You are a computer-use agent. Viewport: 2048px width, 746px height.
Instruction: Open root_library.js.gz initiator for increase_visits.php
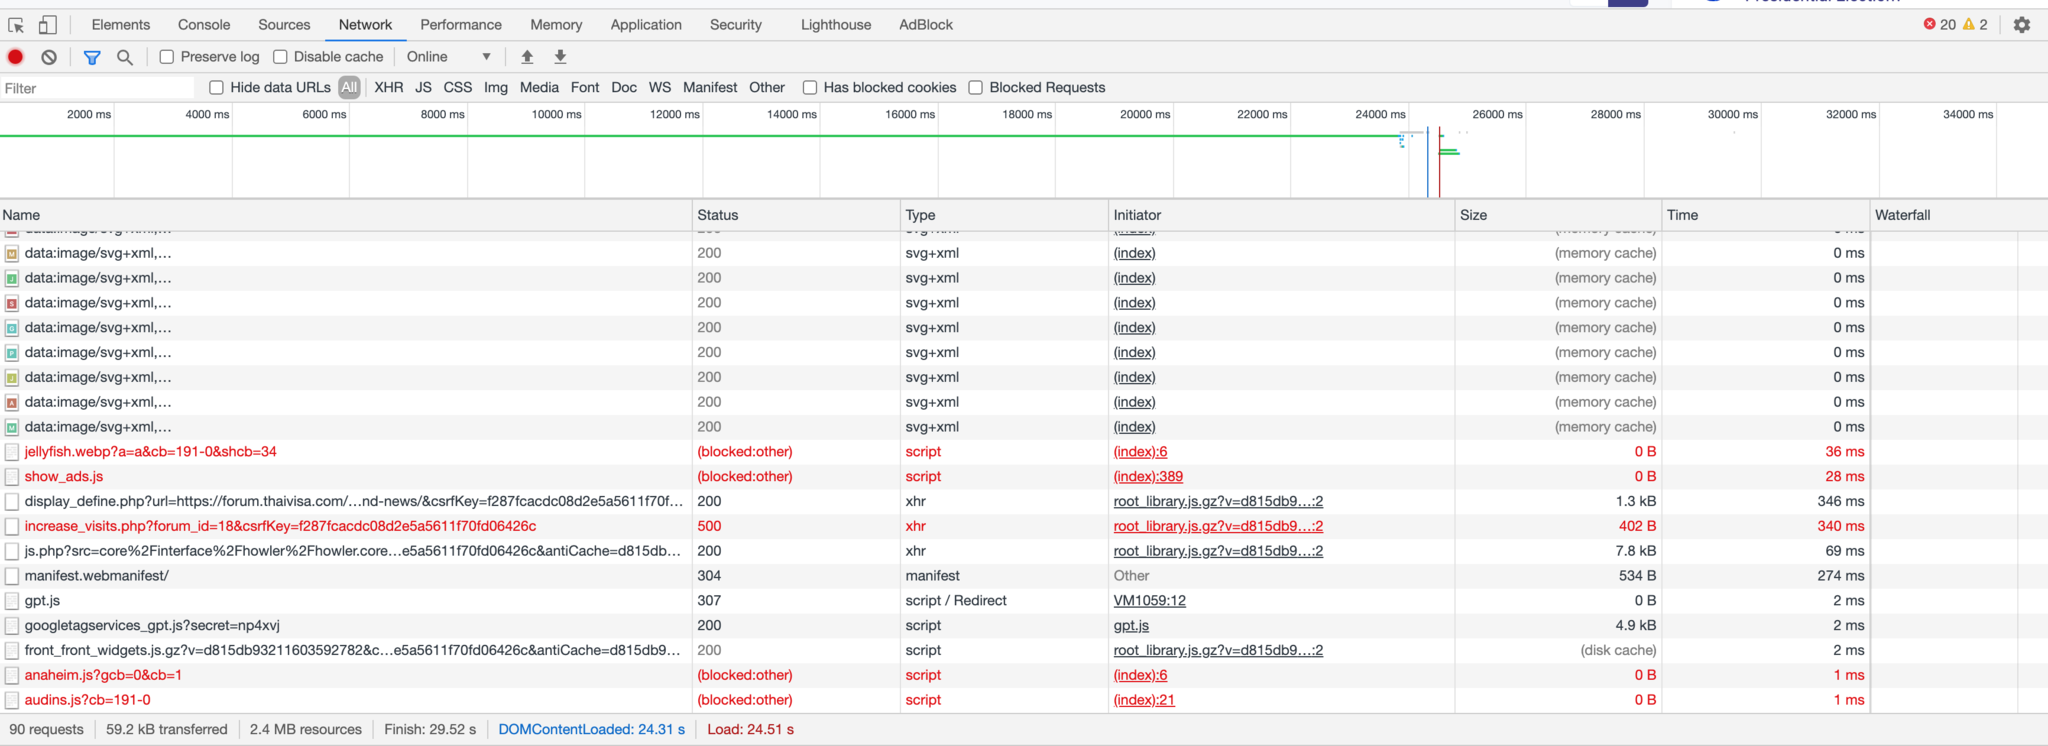pyautogui.click(x=1218, y=526)
